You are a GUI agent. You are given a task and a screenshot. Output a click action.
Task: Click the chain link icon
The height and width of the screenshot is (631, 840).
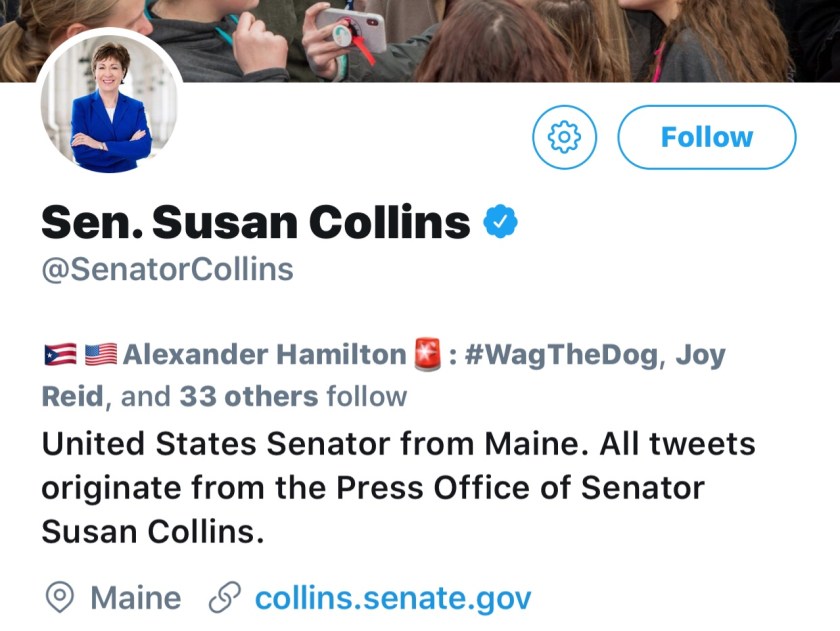tap(225, 598)
